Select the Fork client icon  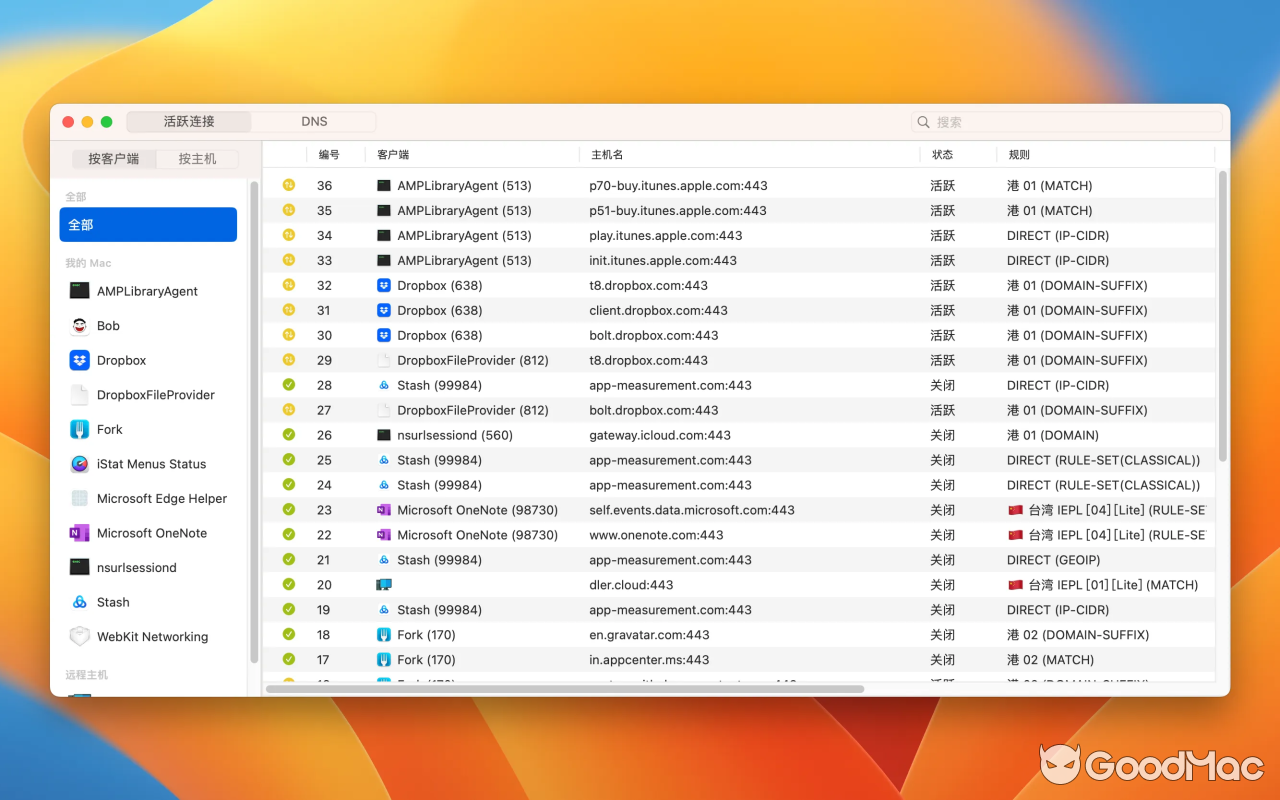(83, 429)
